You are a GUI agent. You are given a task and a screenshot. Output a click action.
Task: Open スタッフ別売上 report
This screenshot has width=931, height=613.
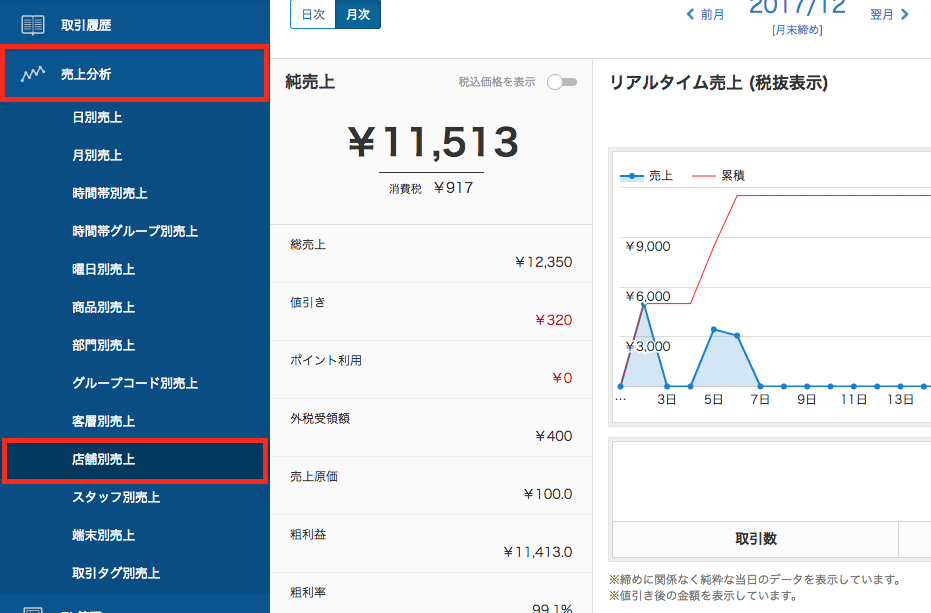116,498
